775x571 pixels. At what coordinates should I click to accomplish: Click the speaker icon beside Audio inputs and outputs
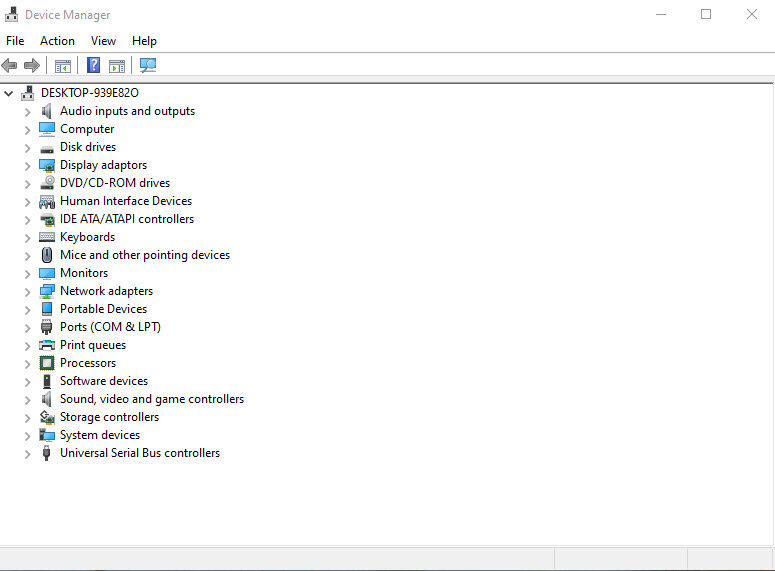click(47, 111)
